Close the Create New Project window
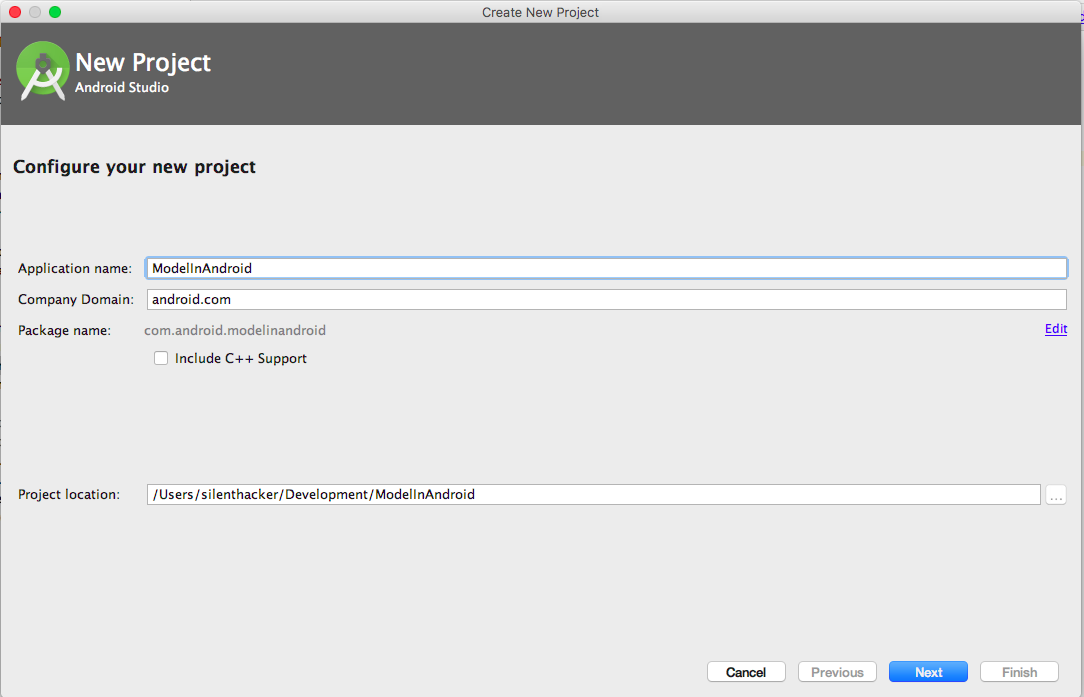This screenshot has width=1084, height=697. pyautogui.click(x=15, y=12)
